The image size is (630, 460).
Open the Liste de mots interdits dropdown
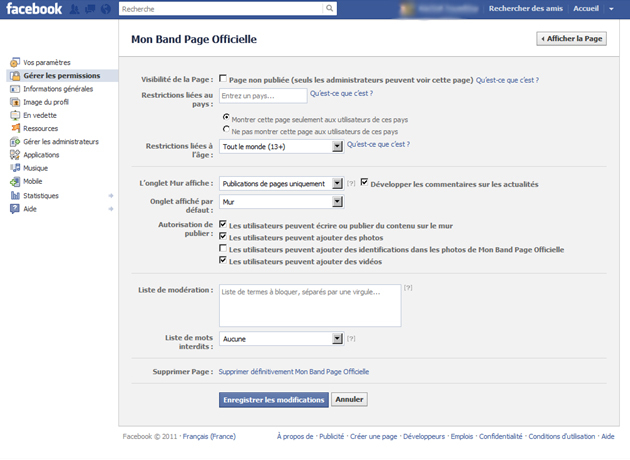tap(281, 339)
